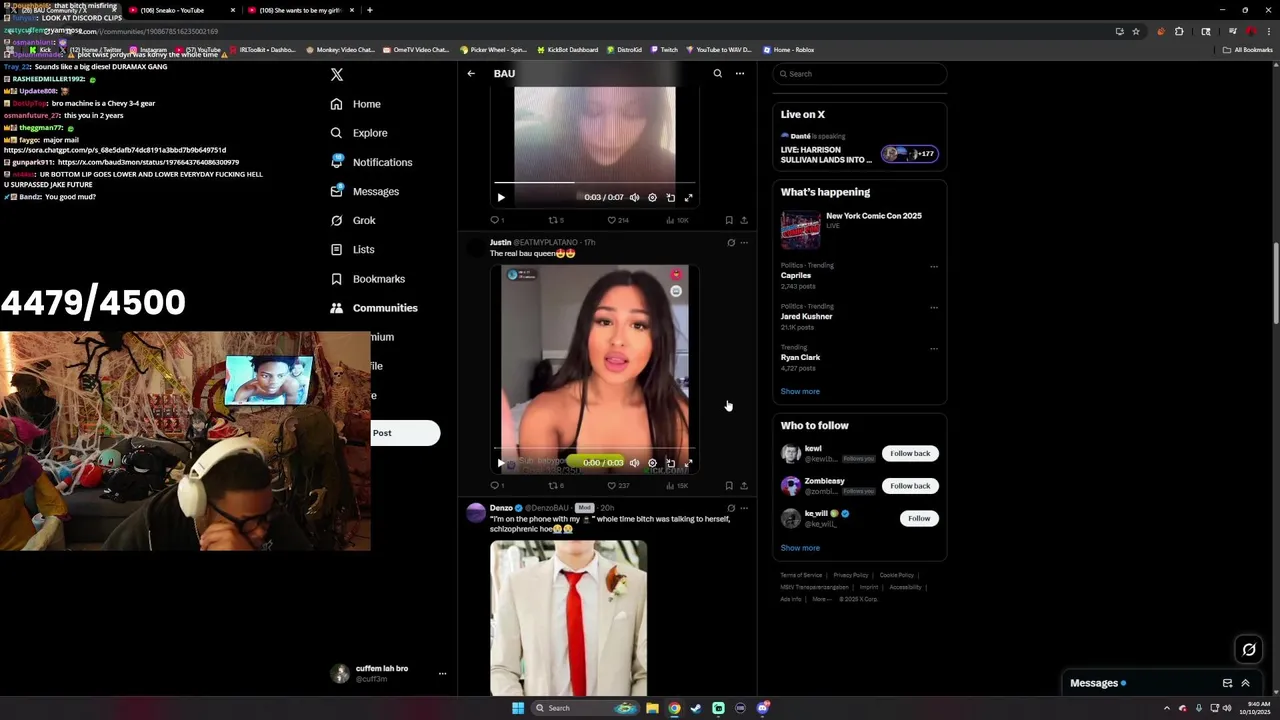View analytics of Justin's post, 15K

[677, 486]
